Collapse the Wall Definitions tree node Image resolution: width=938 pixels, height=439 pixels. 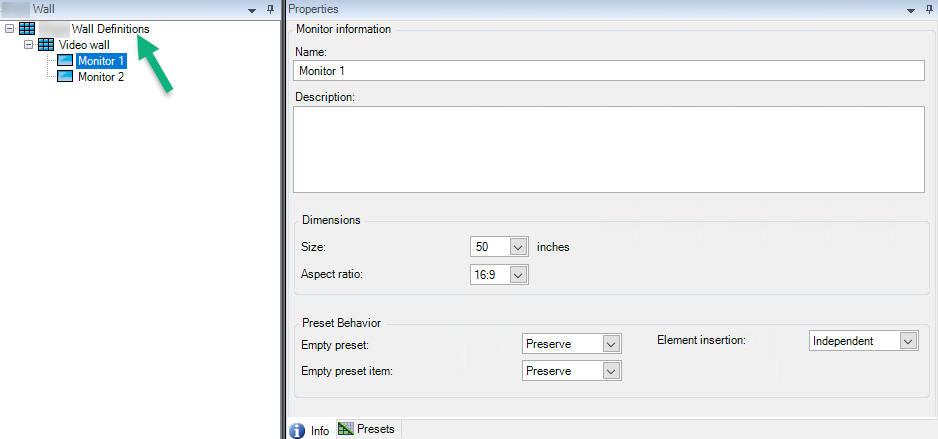click(x=9, y=29)
